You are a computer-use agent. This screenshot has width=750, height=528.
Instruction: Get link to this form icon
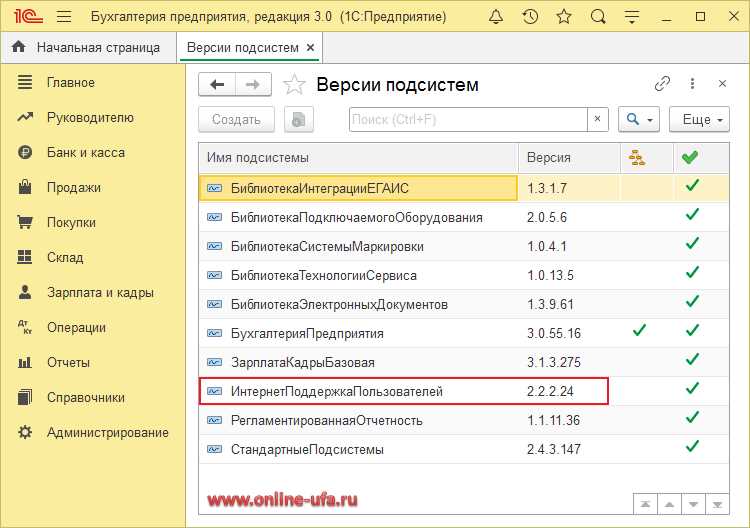click(662, 84)
